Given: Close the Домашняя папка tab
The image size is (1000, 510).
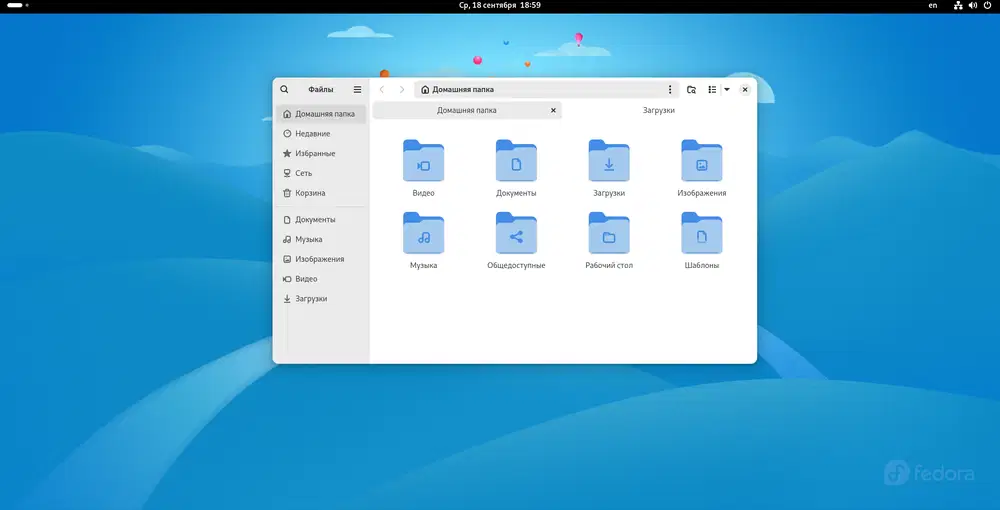Looking at the screenshot, I should tap(553, 110).
